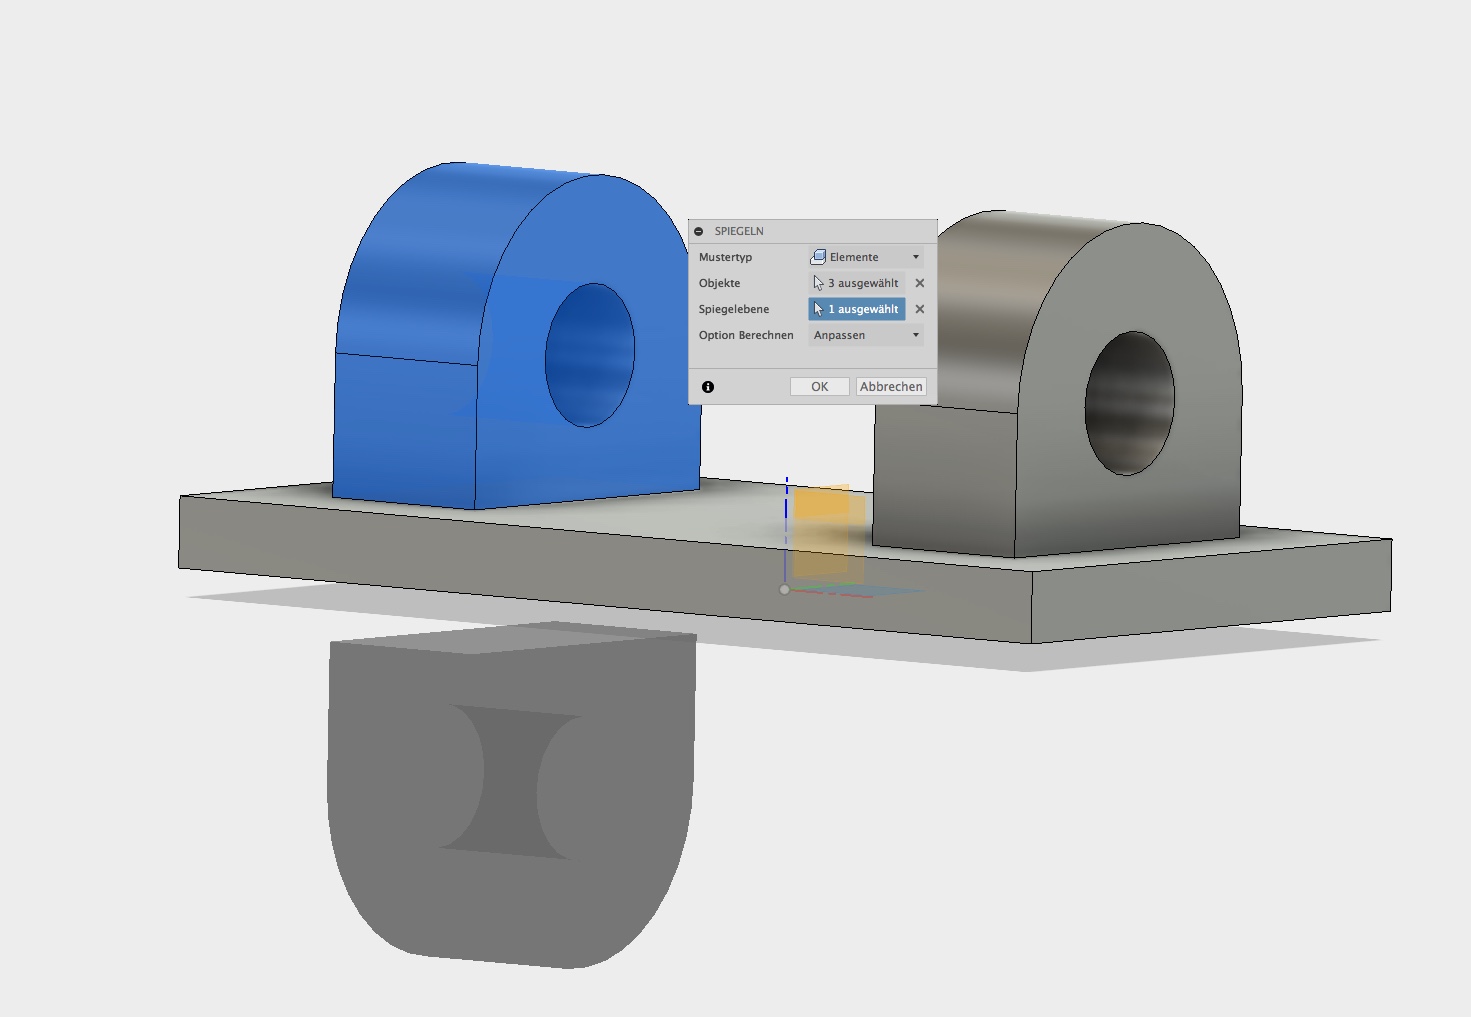Activate the Objekte selector showing 3 ausgewählt

point(857,283)
